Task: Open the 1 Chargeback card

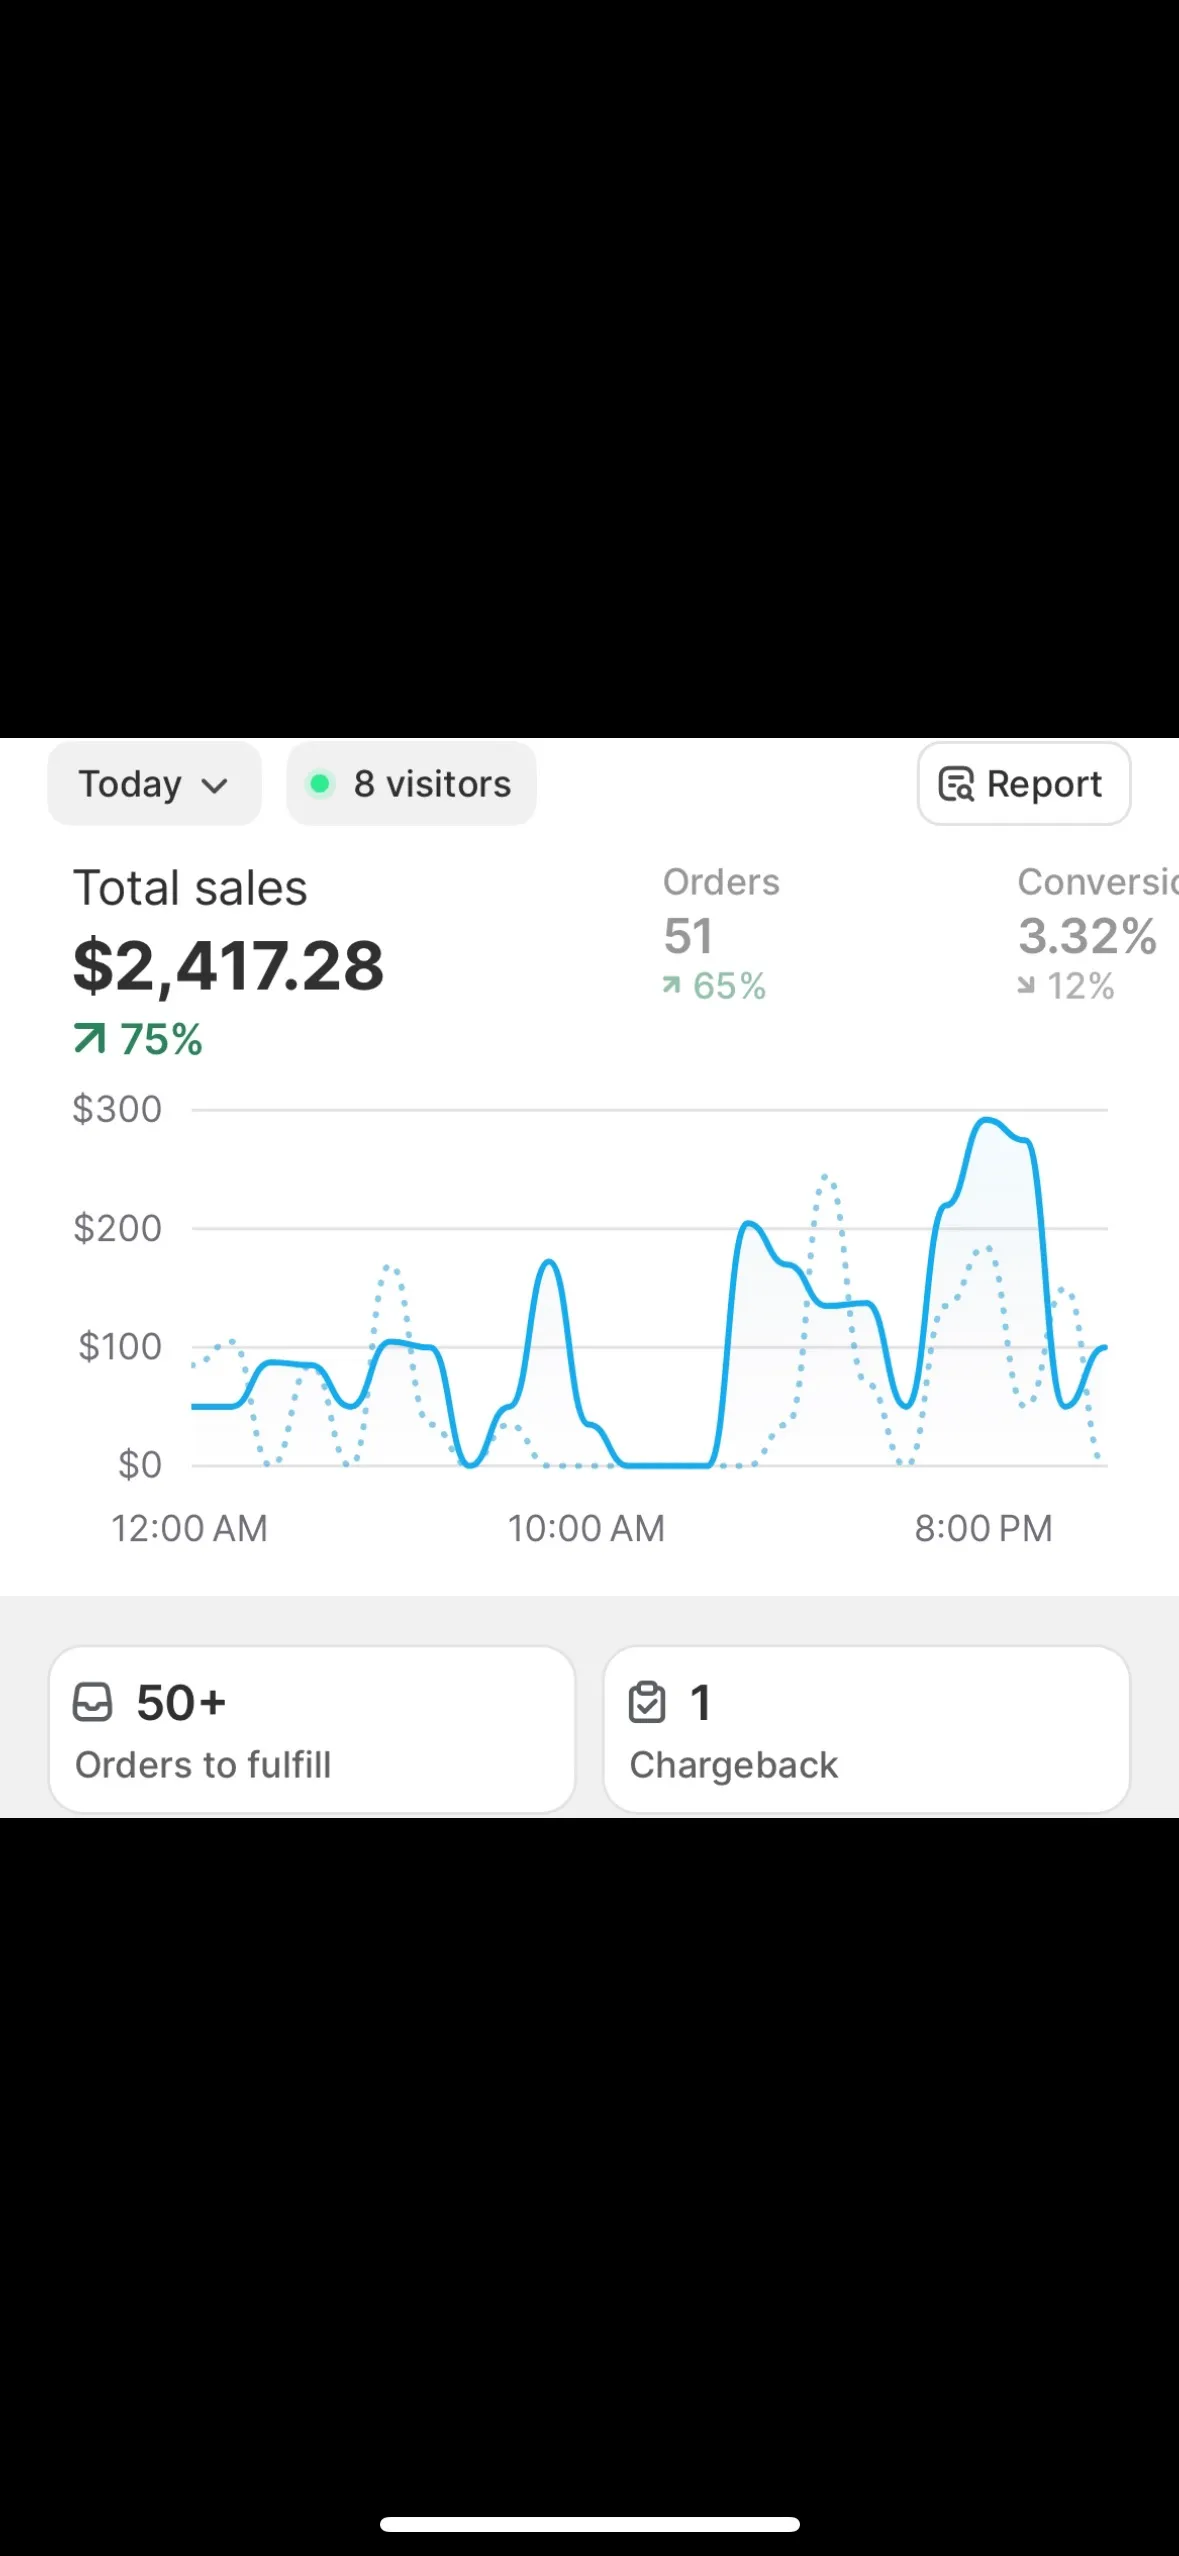Action: pos(867,1729)
